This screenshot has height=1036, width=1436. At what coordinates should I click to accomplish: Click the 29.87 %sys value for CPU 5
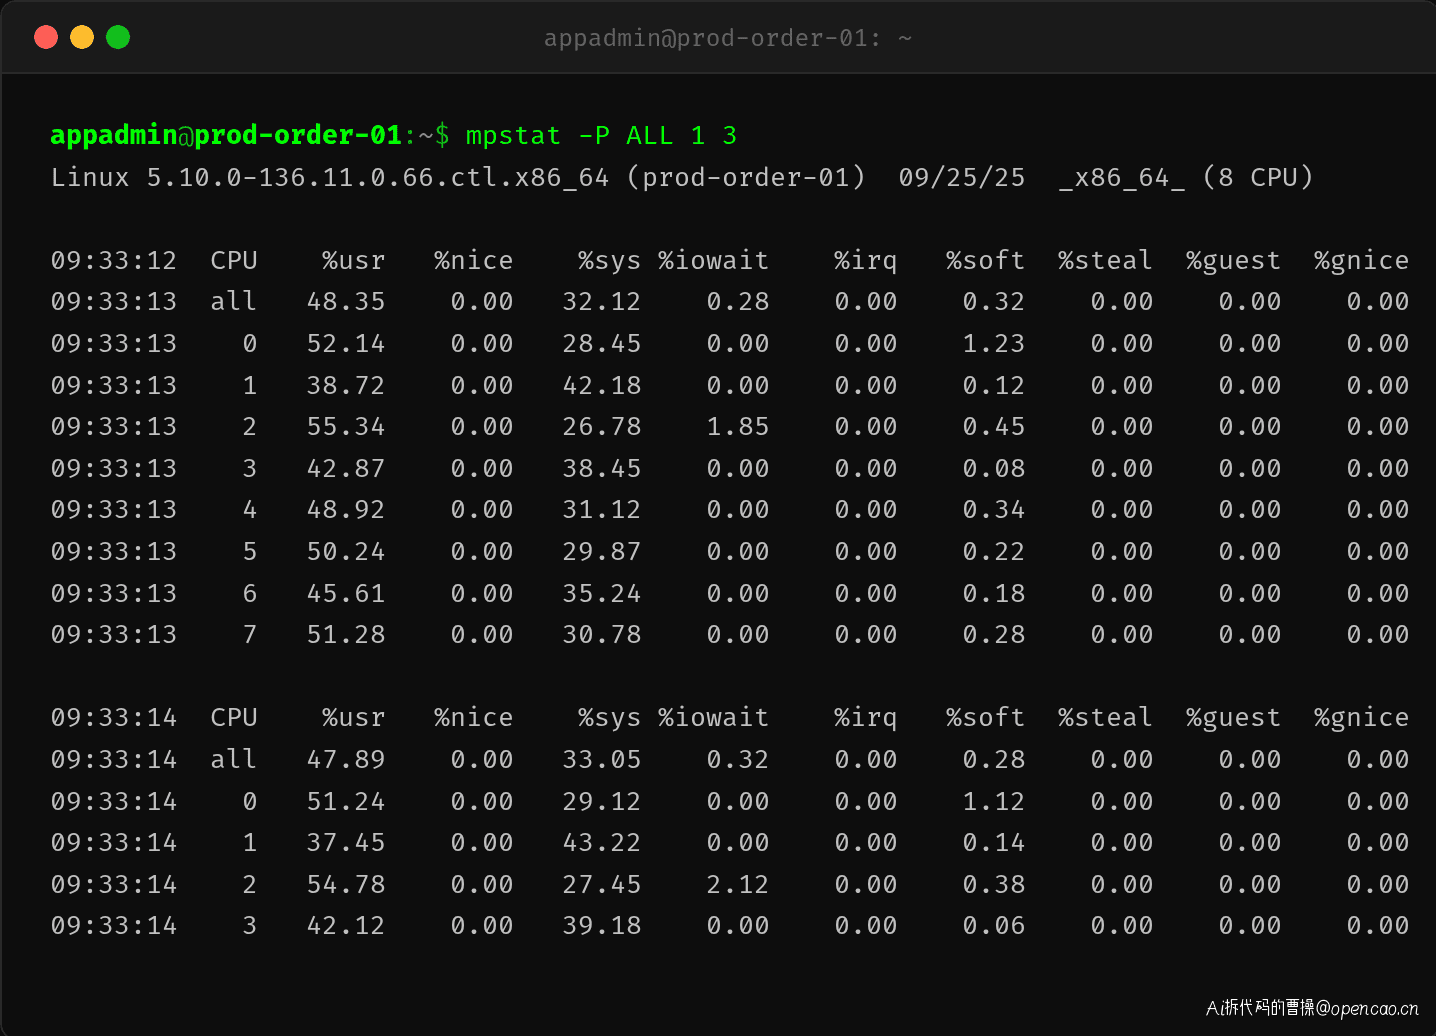point(601,551)
